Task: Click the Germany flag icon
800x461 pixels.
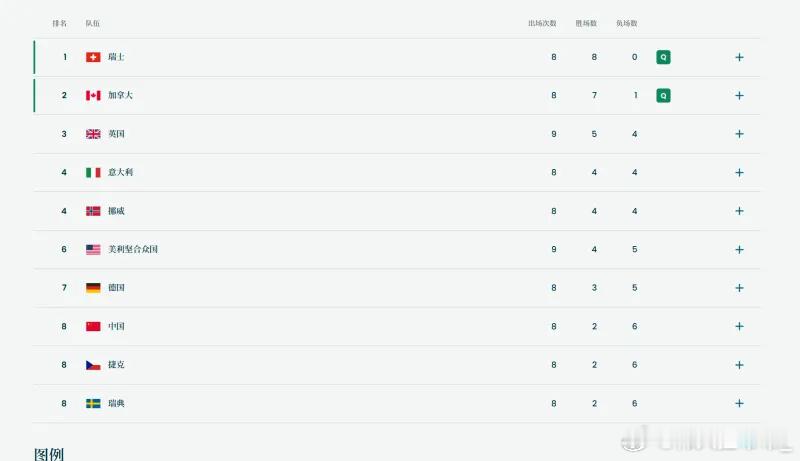Action: click(x=93, y=288)
